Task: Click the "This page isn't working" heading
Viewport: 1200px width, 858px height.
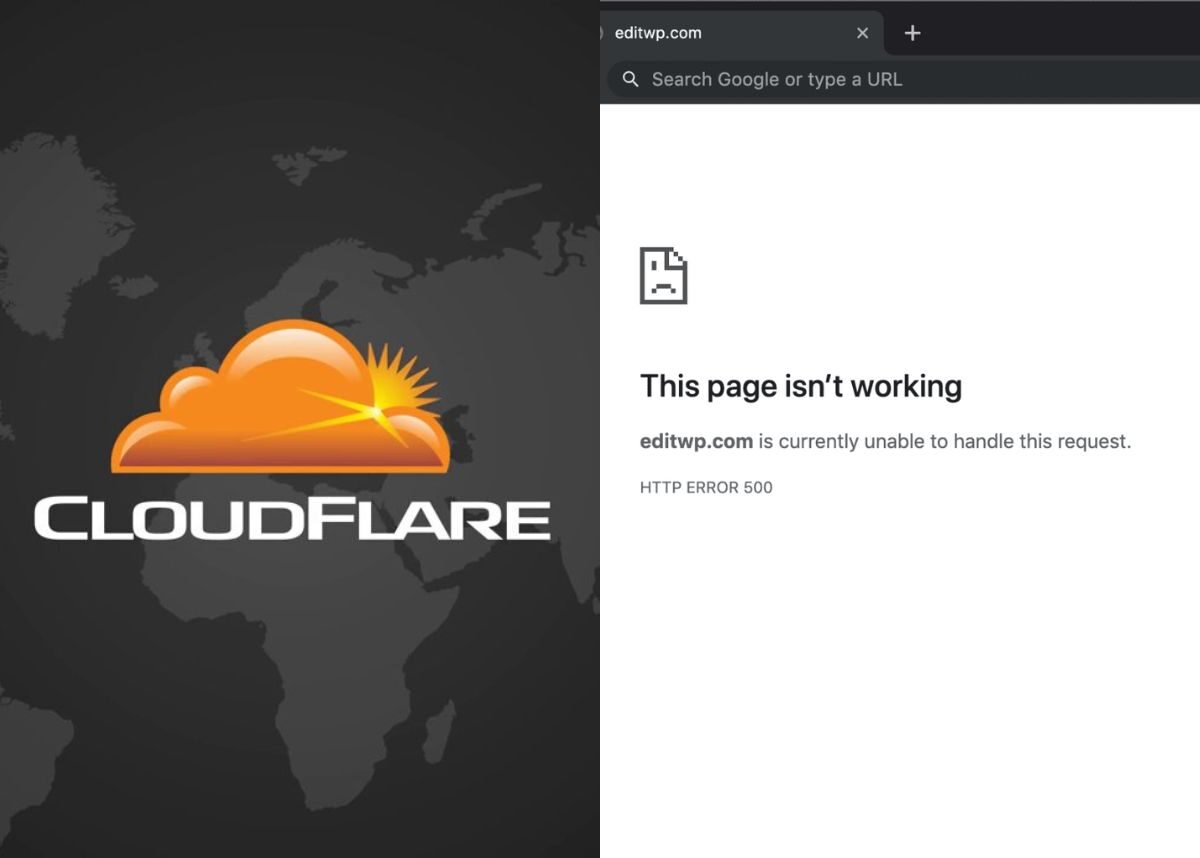Action: click(x=800, y=386)
